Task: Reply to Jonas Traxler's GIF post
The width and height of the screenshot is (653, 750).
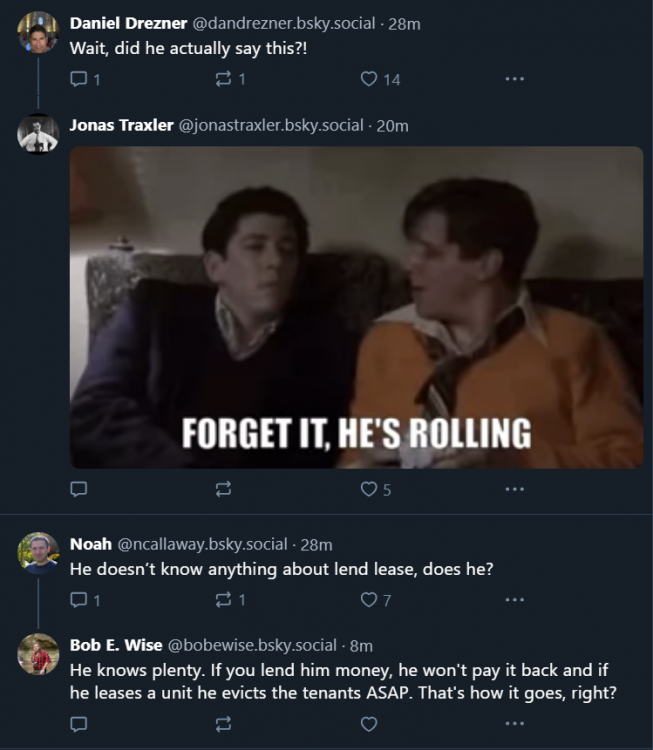Action: point(79,489)
